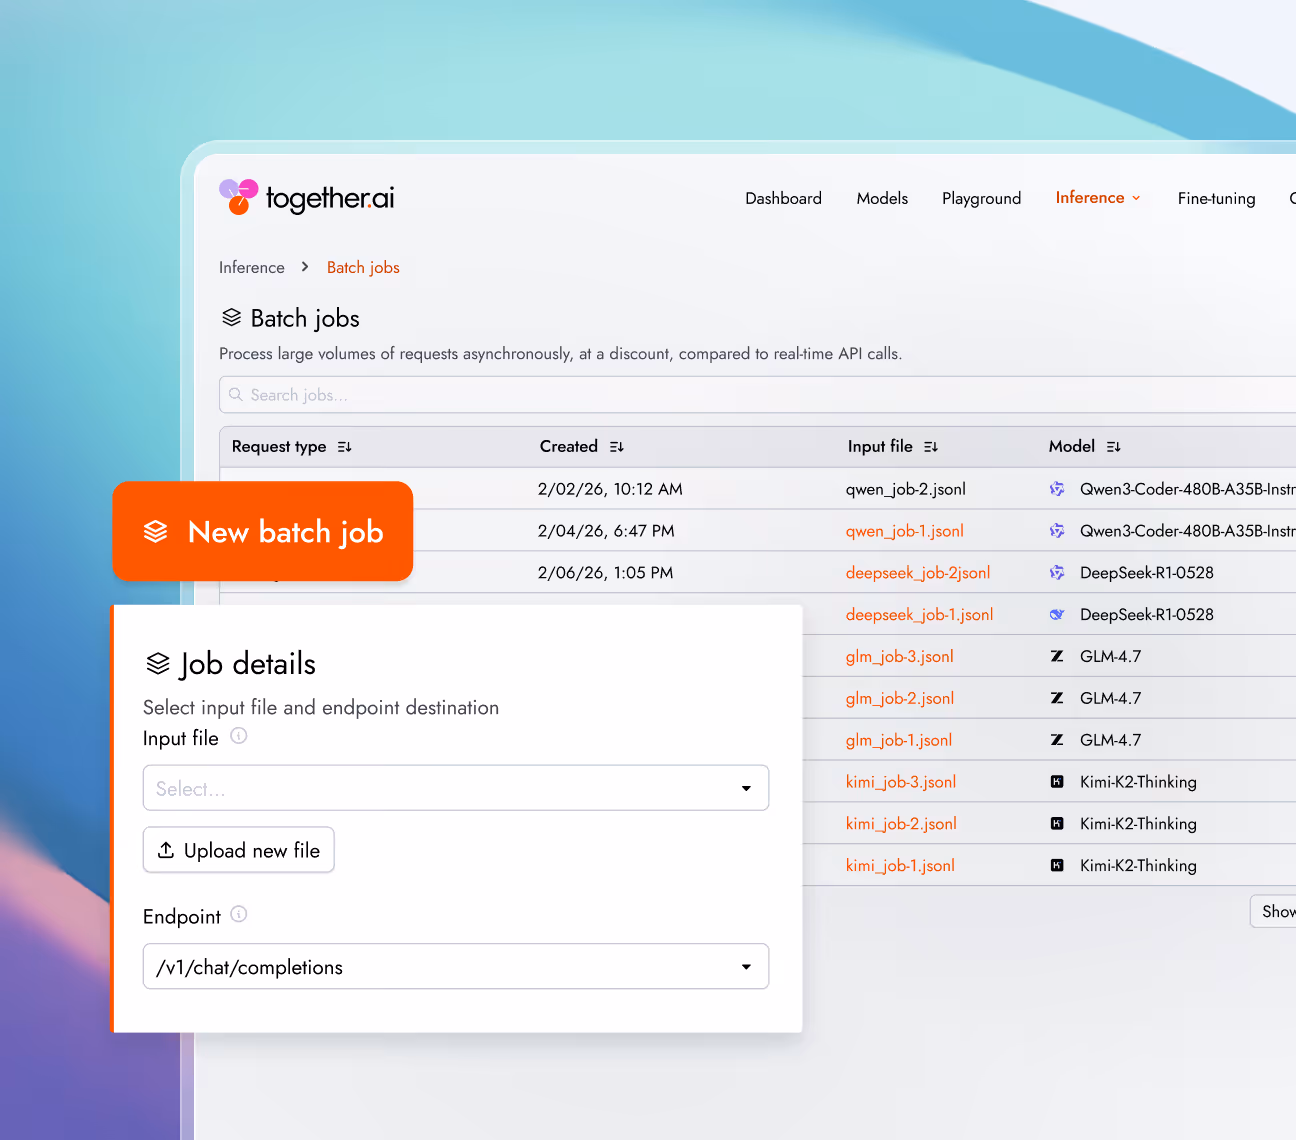Sort the table by Created date

click(x=617, y=447)
